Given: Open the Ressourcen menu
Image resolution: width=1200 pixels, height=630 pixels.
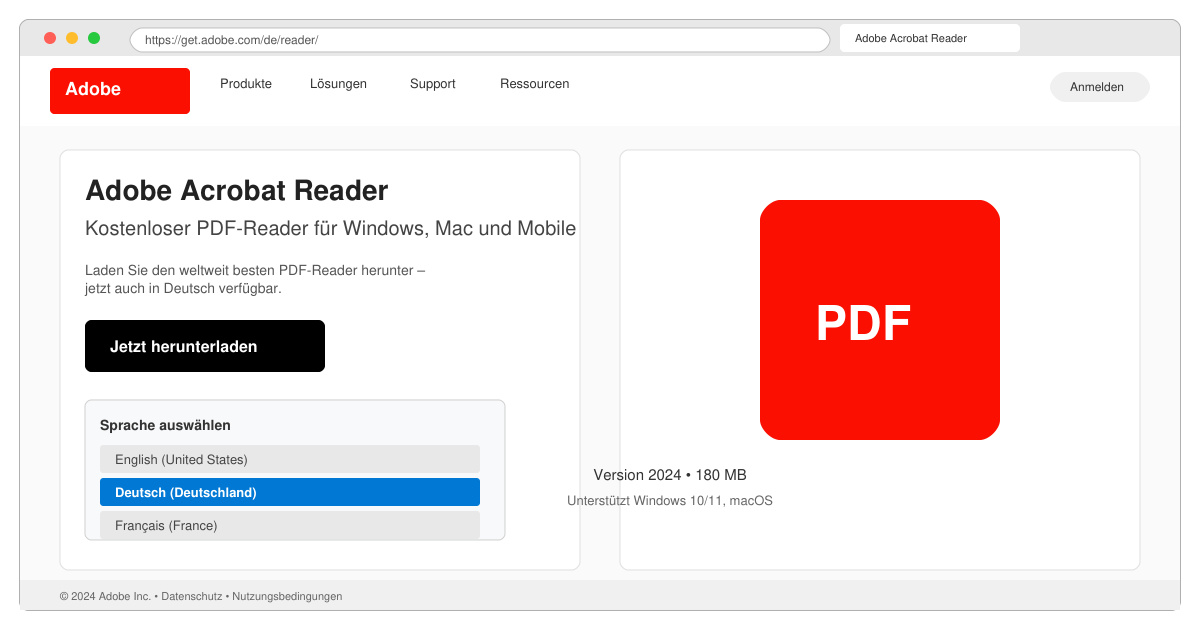Looking at the screenshot, I should 535,84.
